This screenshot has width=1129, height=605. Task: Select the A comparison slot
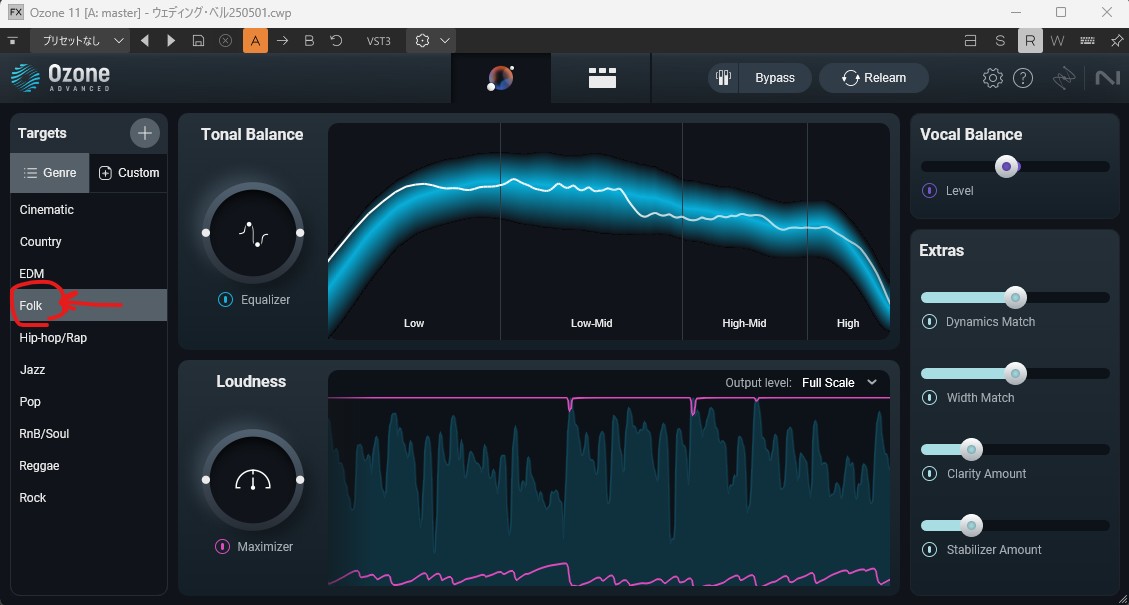point(255,41)
